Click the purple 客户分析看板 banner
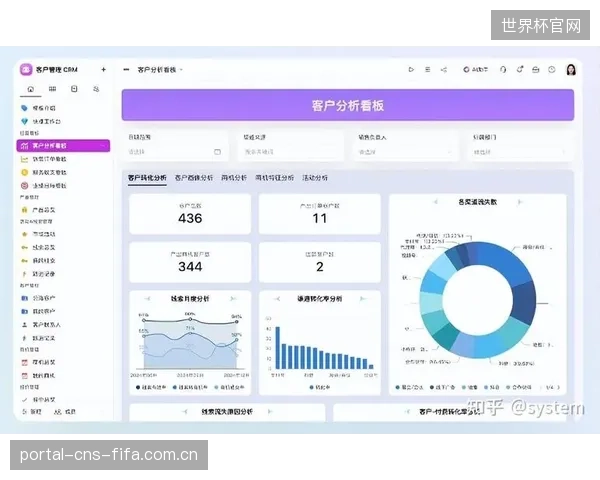Viewport: 600px width, 480px height. 347,105
